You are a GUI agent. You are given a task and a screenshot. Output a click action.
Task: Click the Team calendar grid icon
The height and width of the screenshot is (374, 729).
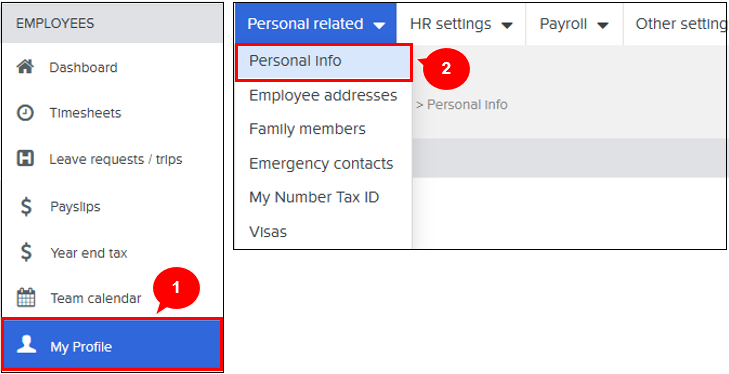click(x=26, y=298)
